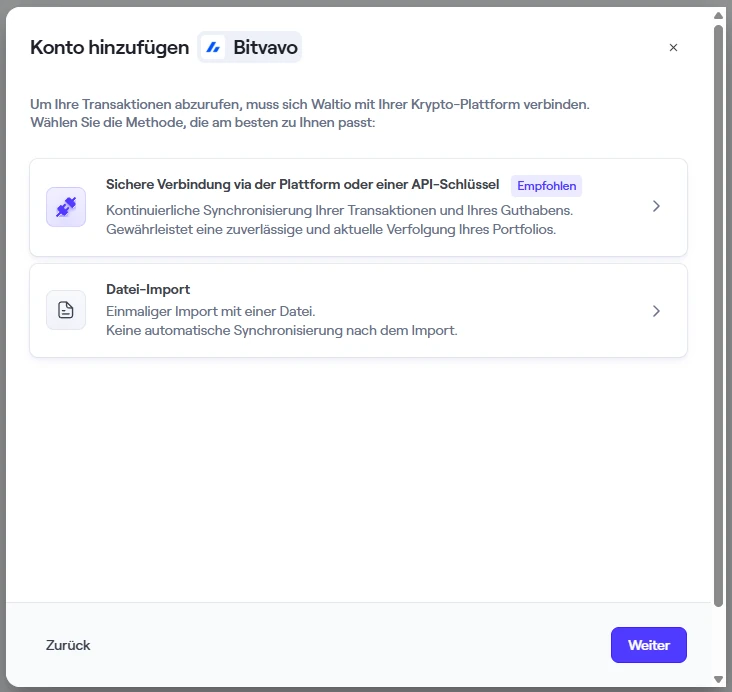Click 'Kontinuierliche Synchronisierung Ihrer Transaktionen' description line

(339, 211)
